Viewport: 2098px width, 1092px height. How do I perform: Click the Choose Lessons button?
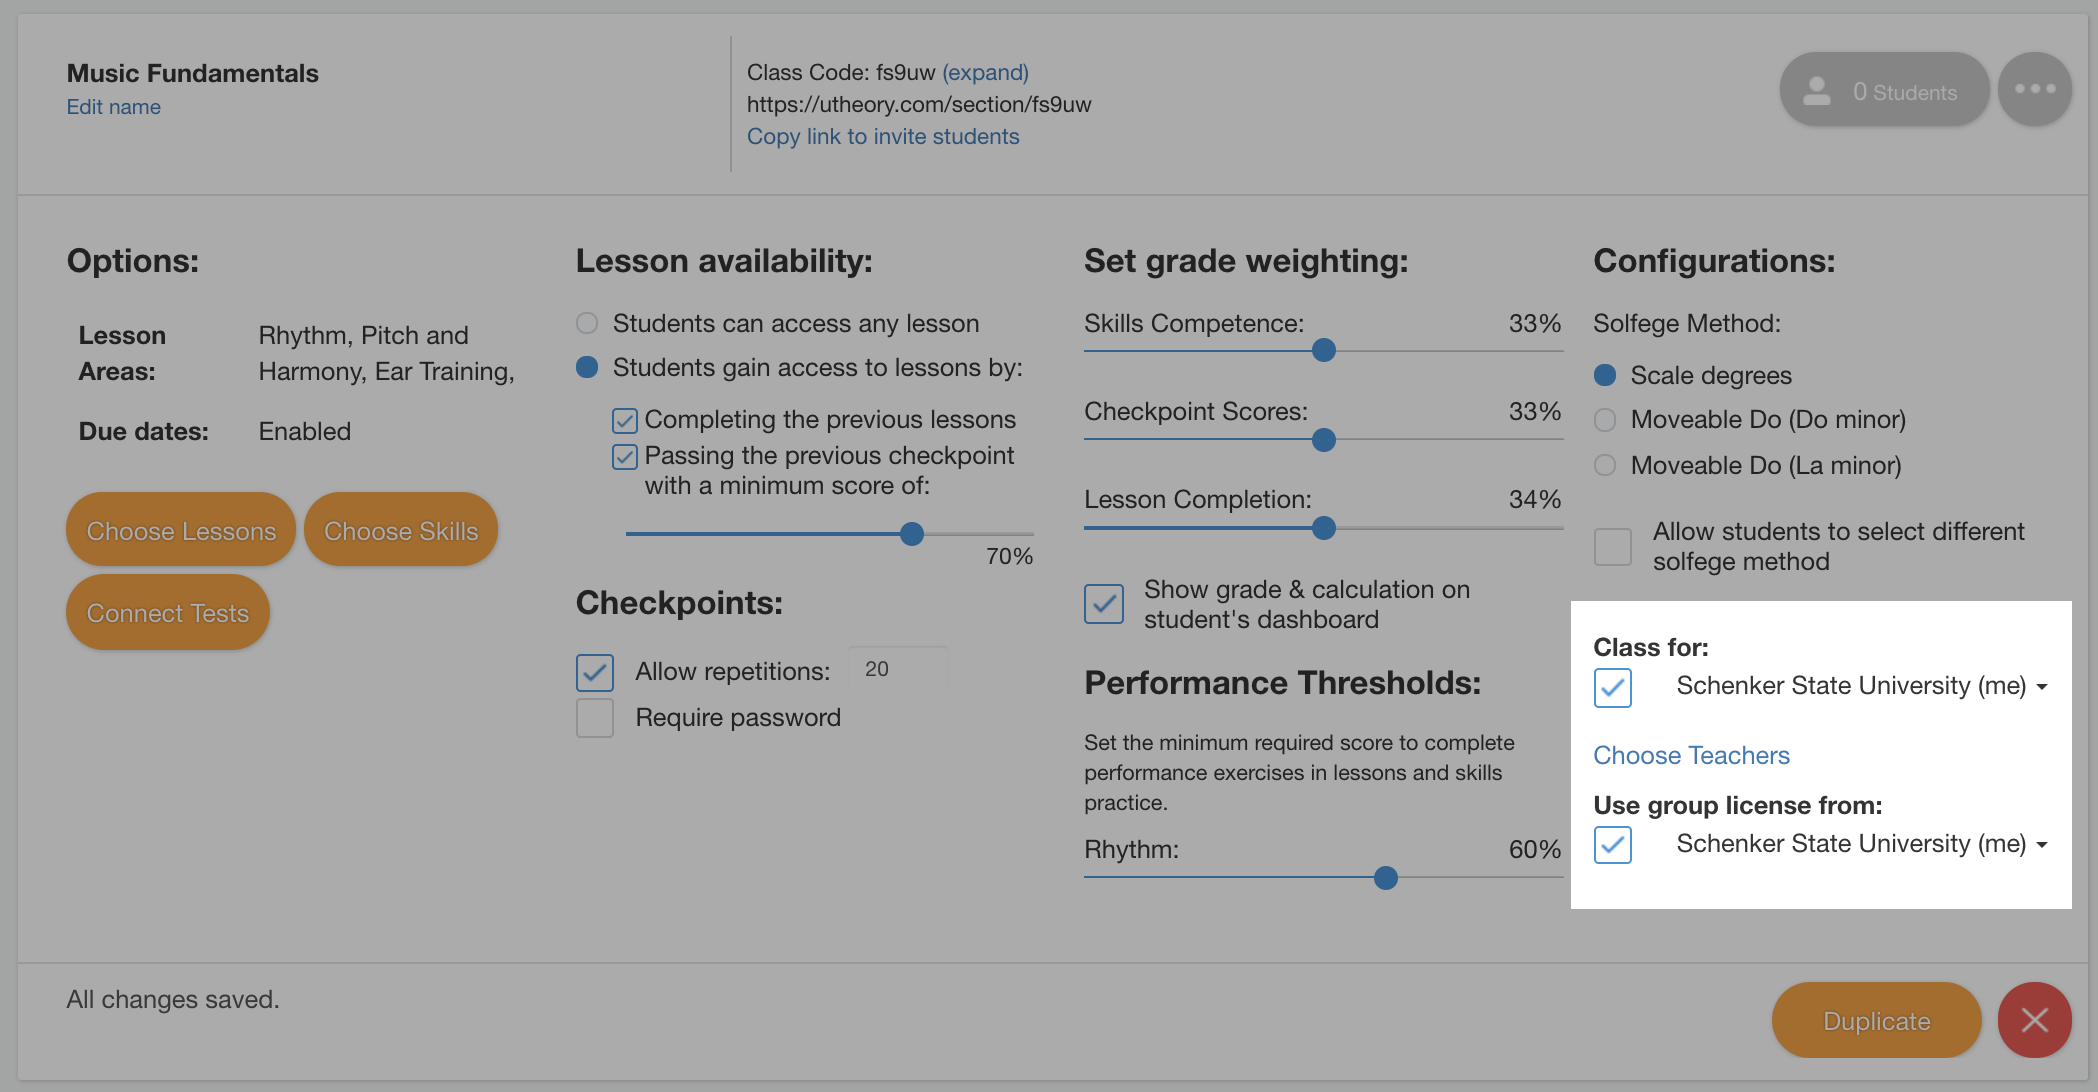182,529
